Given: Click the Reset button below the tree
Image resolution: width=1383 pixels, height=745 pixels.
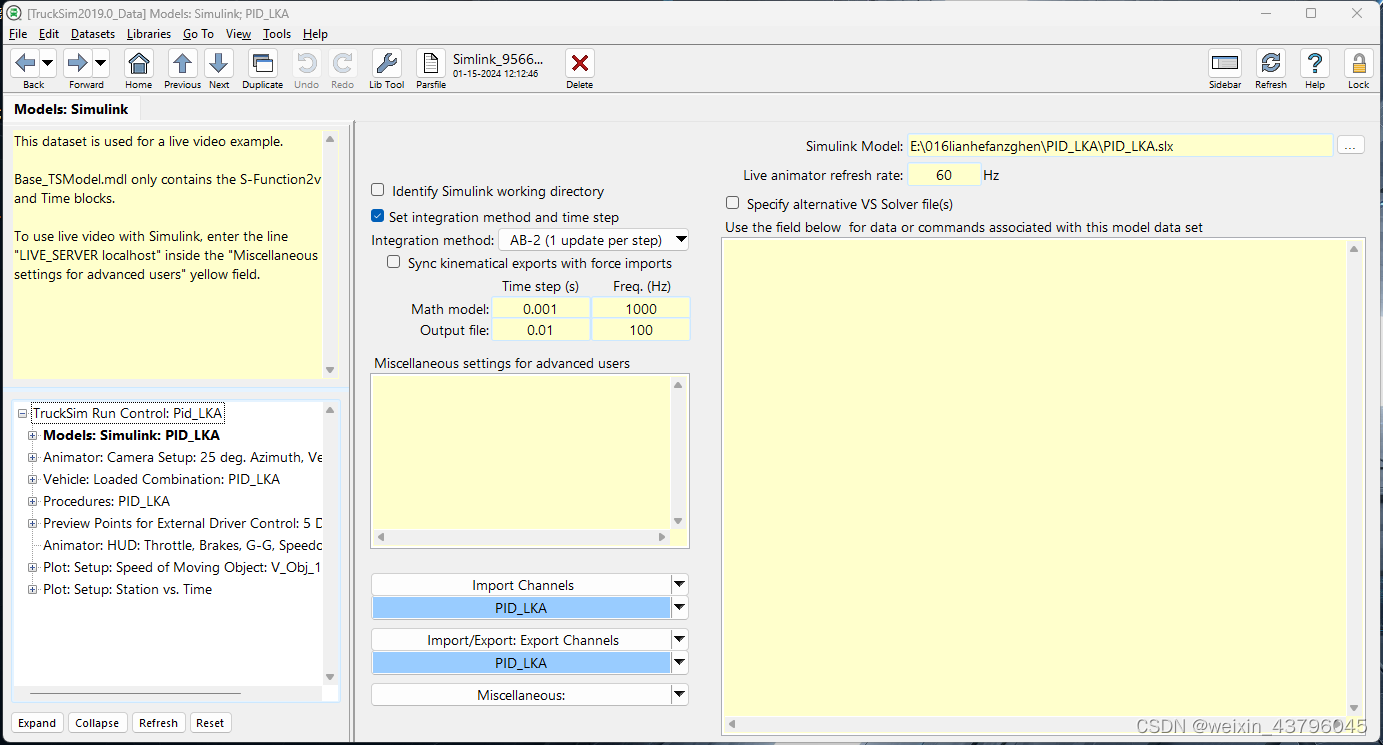Looking at the screenshot, I should coord(210,723).
